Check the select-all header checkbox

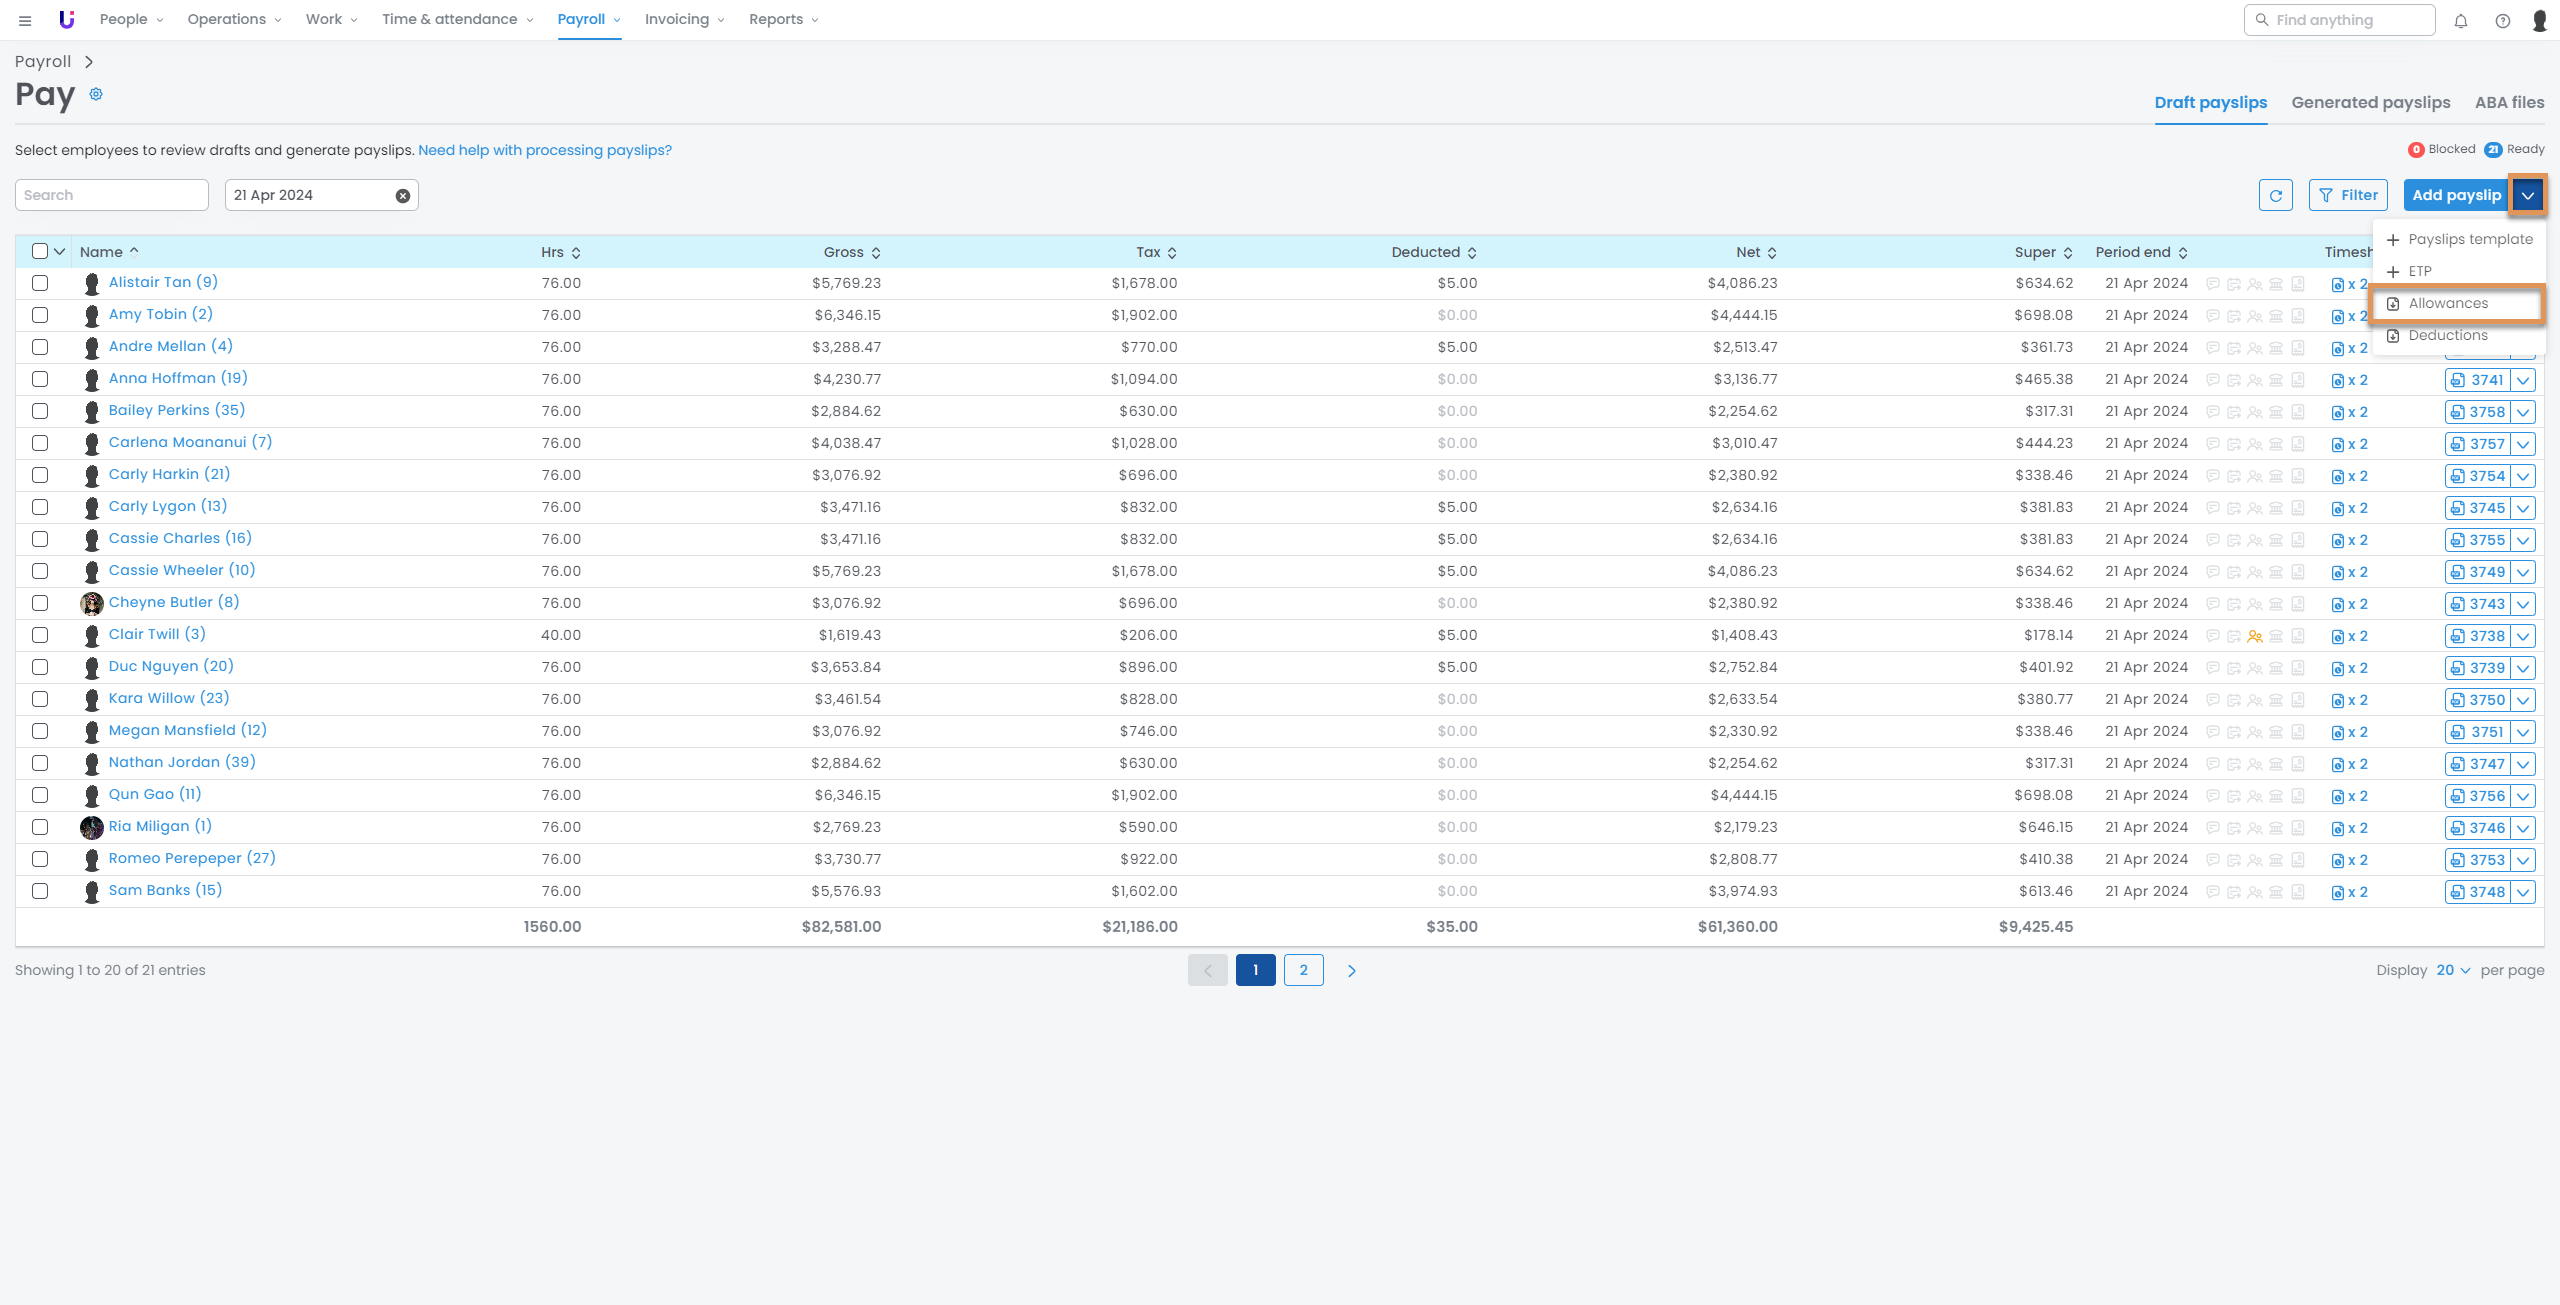[40, 251]
